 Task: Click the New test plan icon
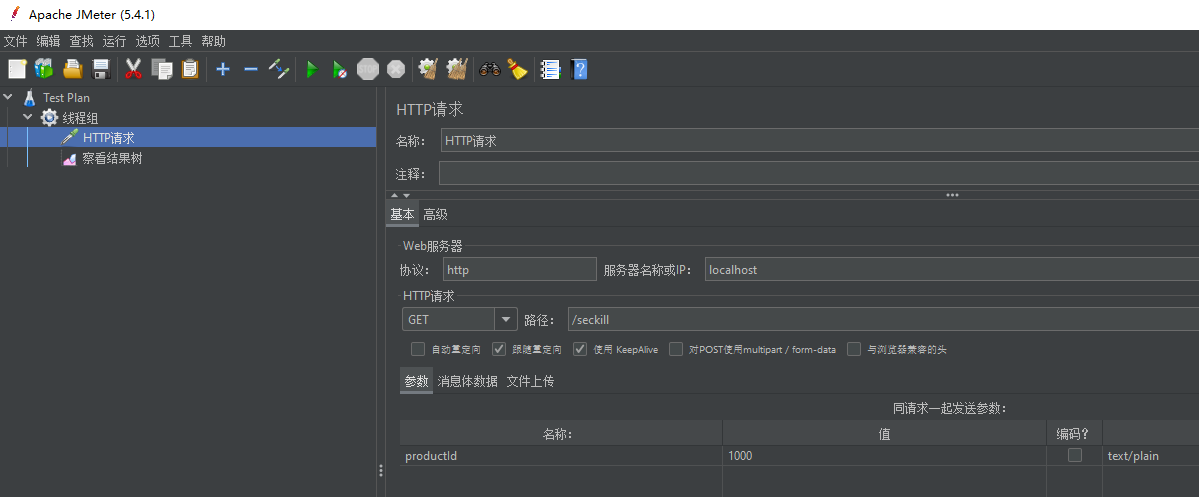click(17, 70)
